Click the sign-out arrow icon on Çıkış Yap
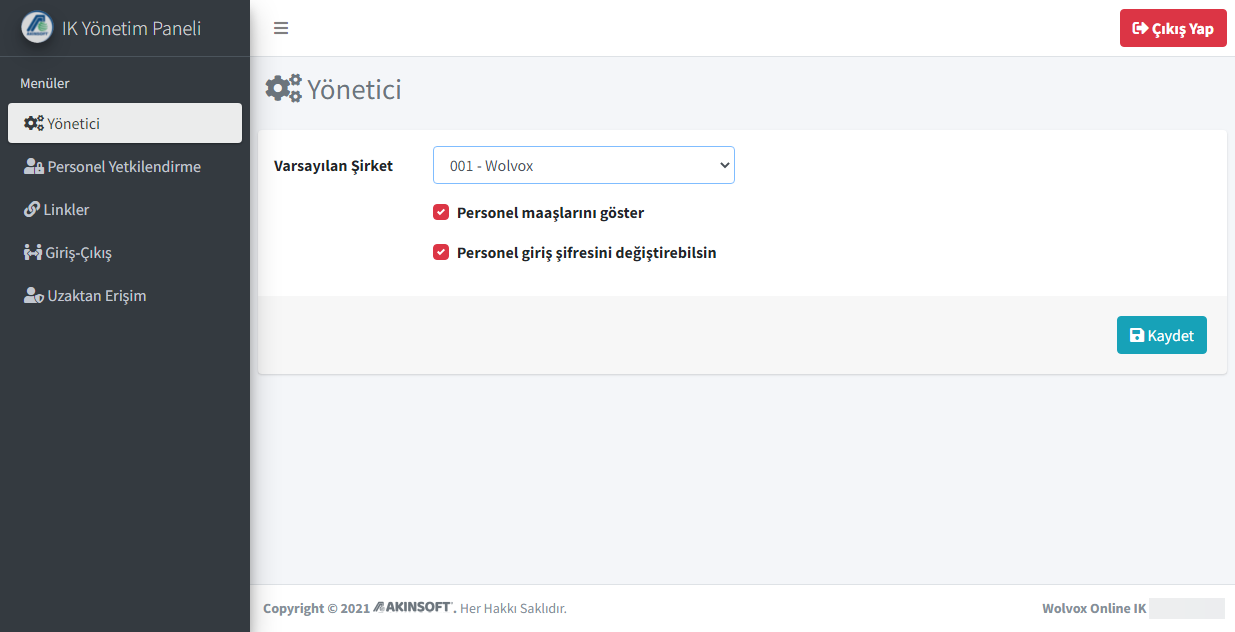Screen dimensions: 1235x632 point(1140,28)
